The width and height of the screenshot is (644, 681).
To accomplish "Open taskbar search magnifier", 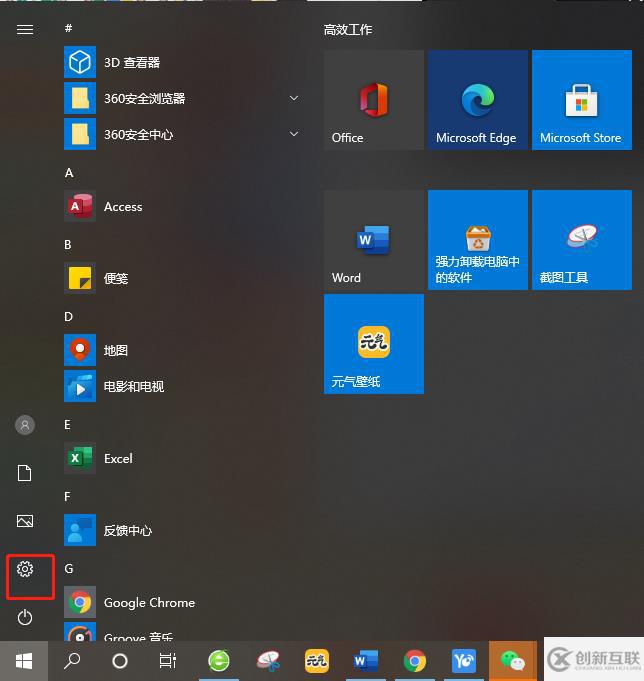I will pyautogui.click(x=72, y=661).
